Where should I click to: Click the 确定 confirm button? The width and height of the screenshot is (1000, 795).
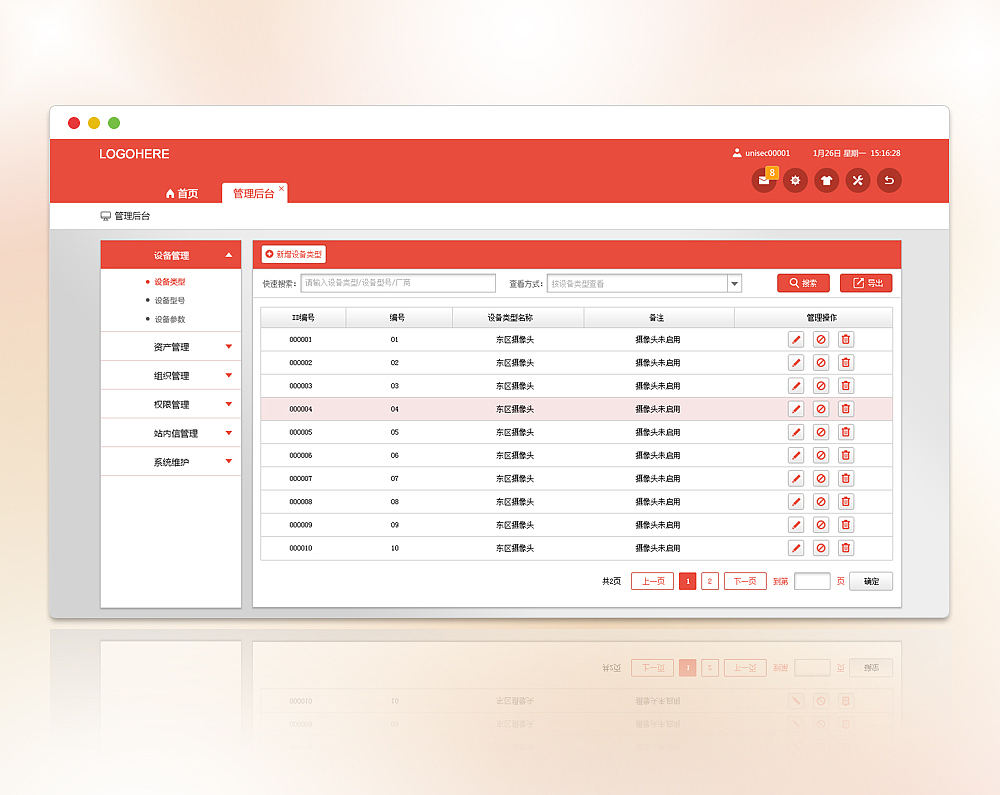coord(871,581)
